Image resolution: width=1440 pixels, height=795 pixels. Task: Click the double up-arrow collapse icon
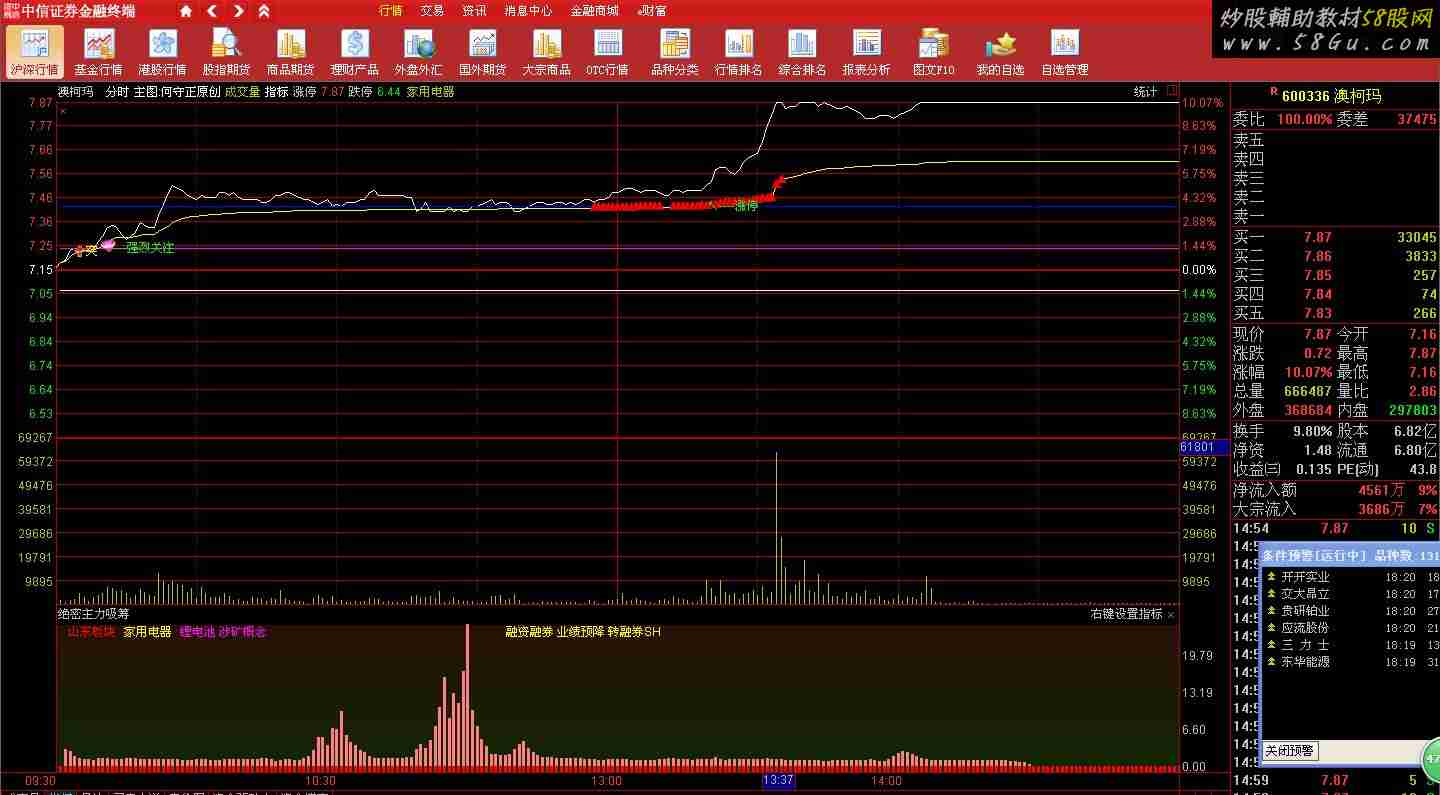(264, 11)
